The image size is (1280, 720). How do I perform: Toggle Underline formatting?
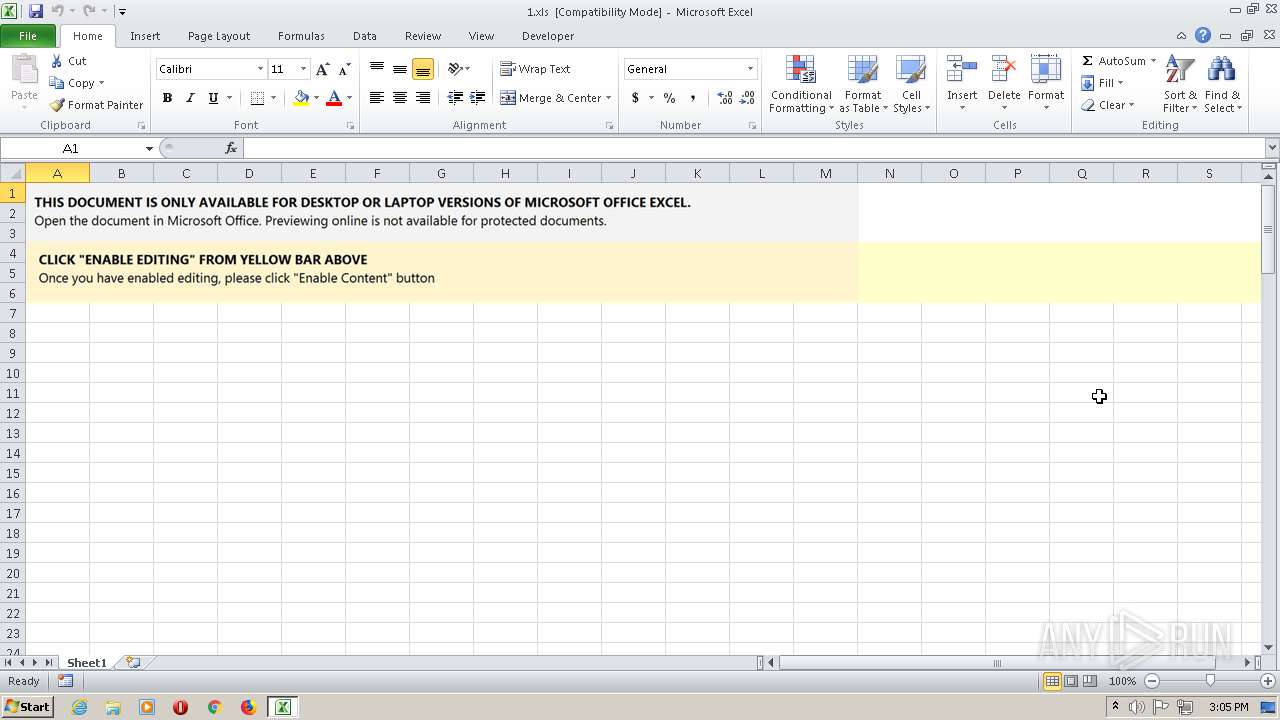coord(213,98)
